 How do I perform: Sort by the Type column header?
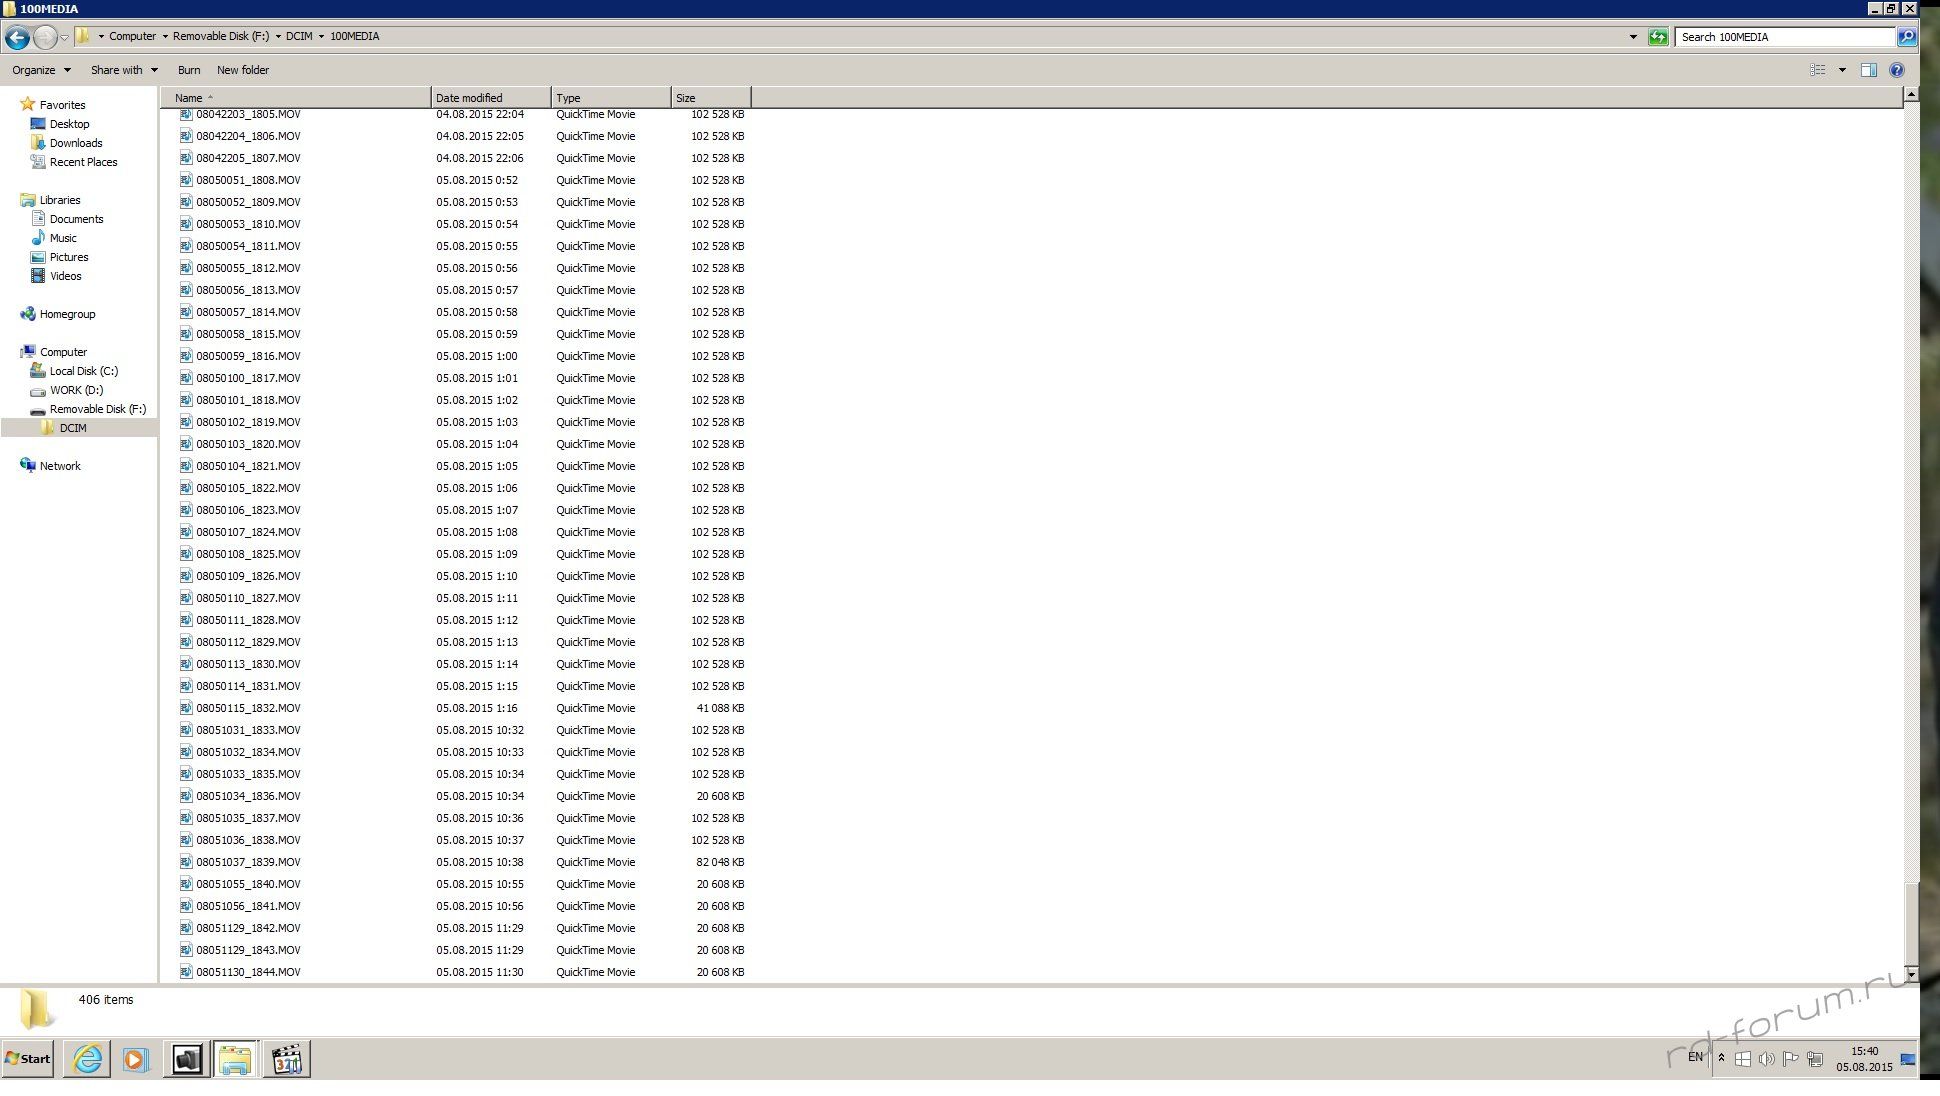coord(611,98)
